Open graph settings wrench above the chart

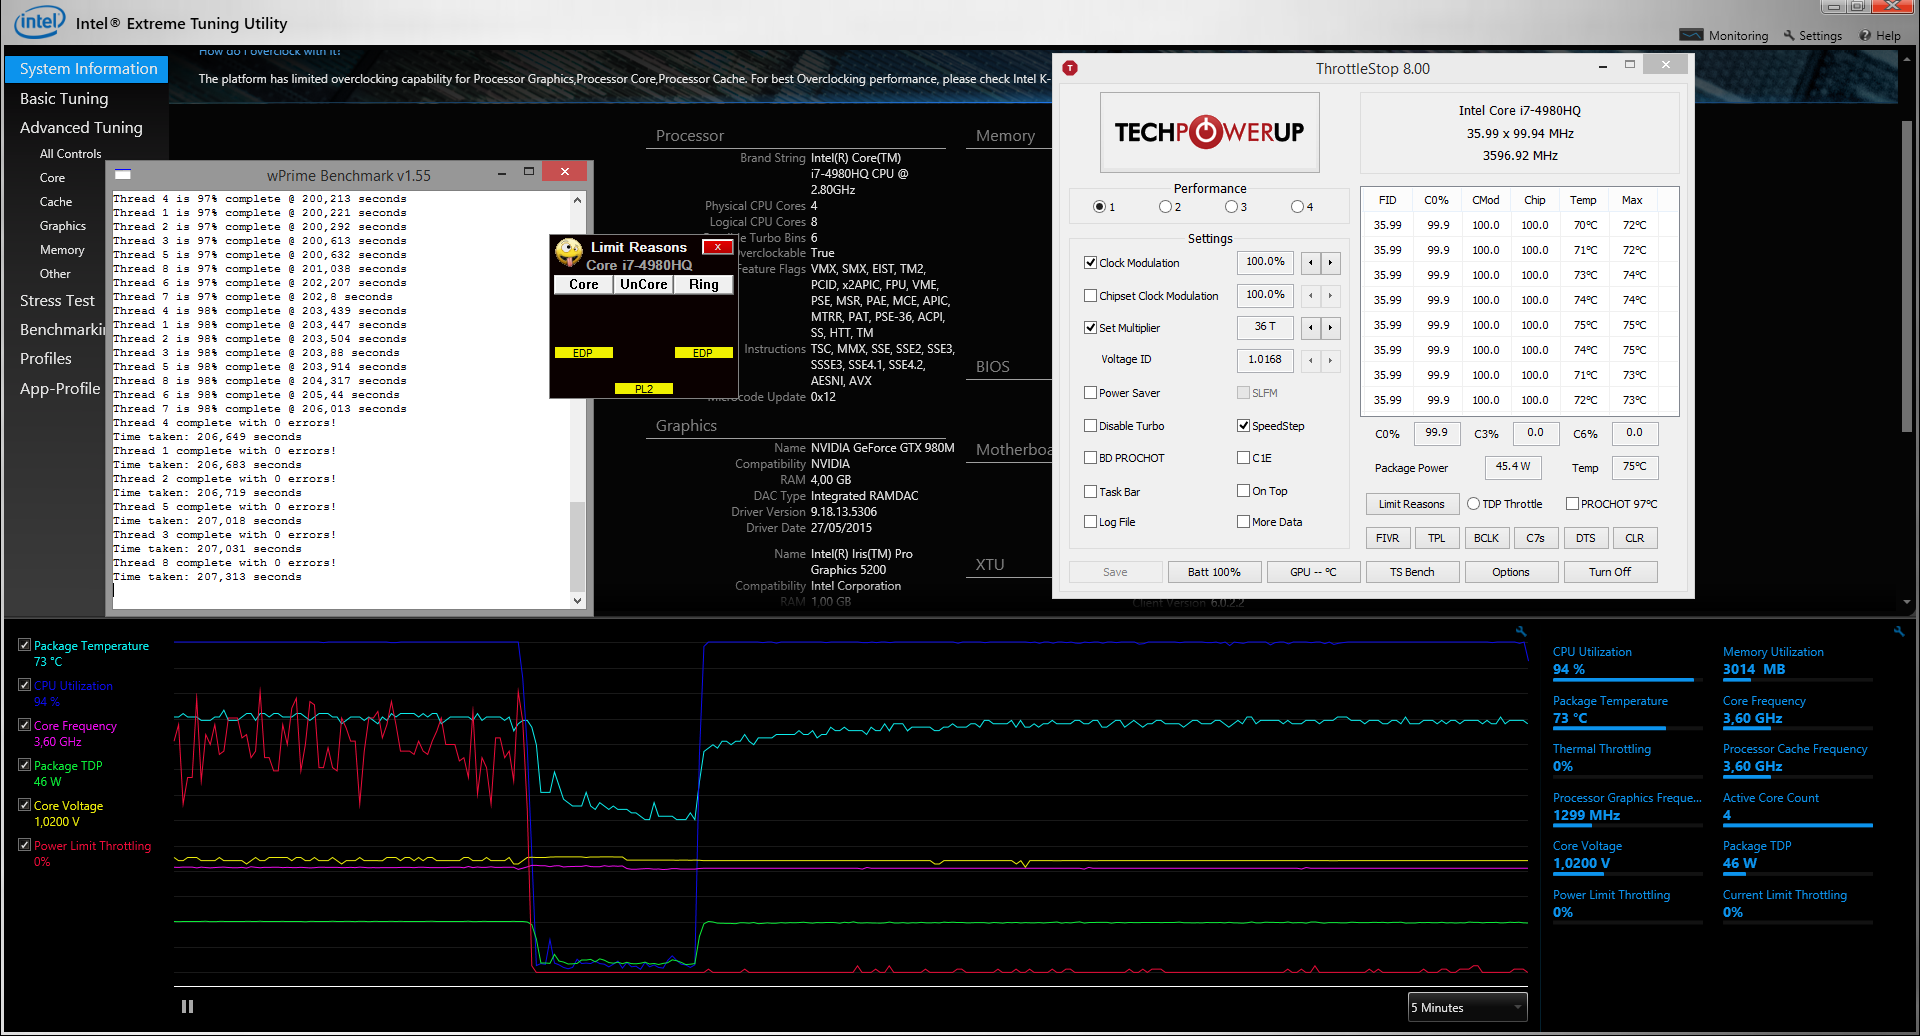point(1521,631)
